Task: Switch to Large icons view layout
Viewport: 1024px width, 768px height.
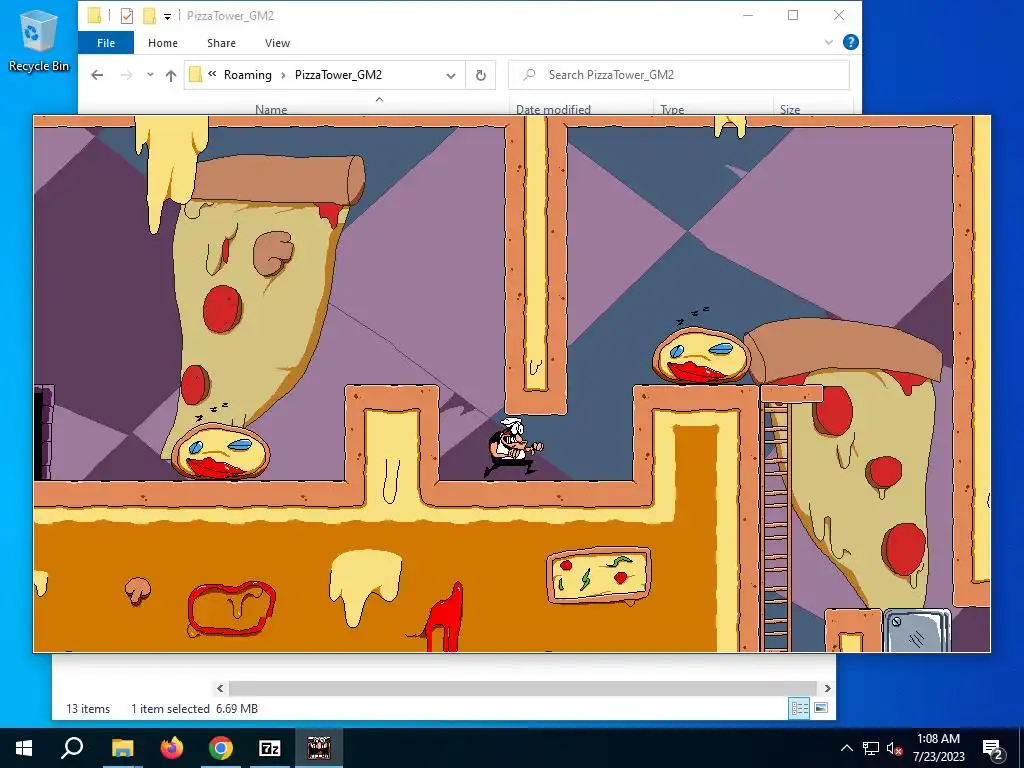Action: pyautogui.click(x=821, y=709)
